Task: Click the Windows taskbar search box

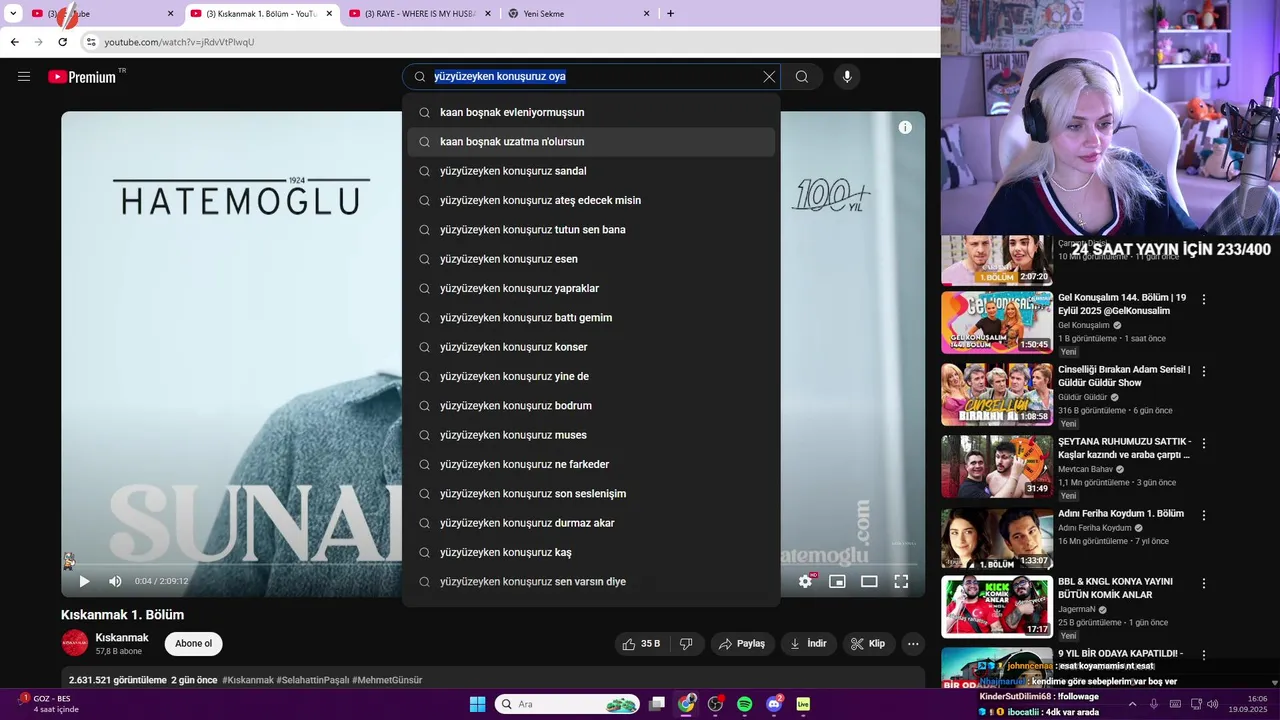Action: click(x=567, y=704)
